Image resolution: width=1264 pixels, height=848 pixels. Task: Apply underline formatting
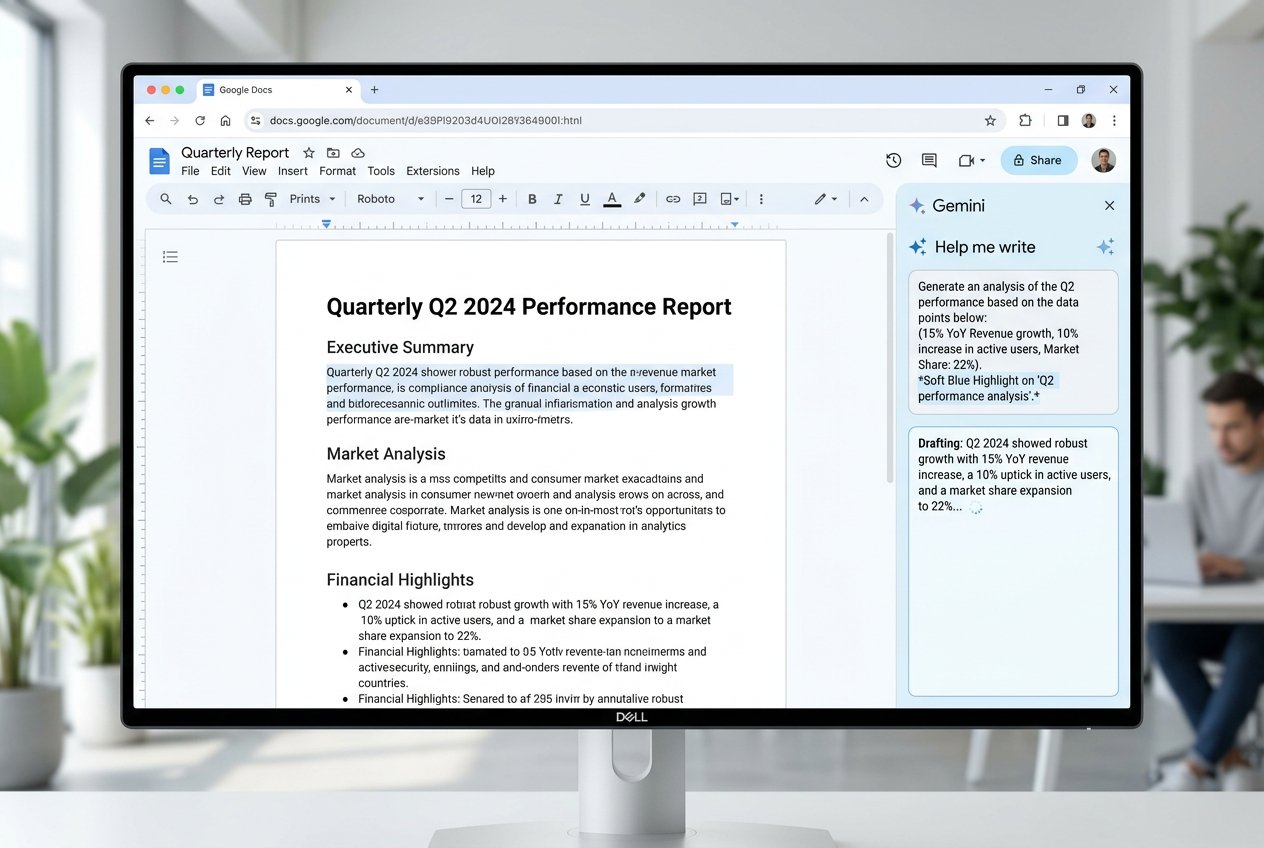tap(585, 199)
